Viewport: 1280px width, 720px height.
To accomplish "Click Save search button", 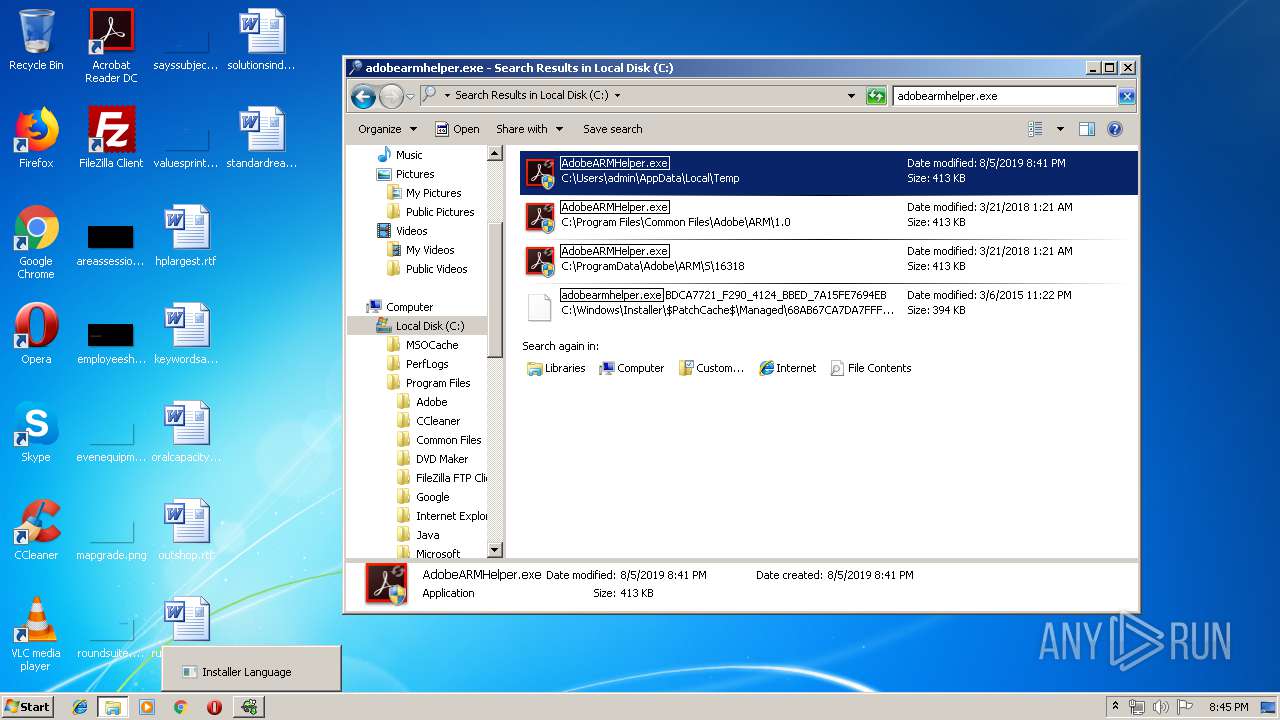I will 613,129.
